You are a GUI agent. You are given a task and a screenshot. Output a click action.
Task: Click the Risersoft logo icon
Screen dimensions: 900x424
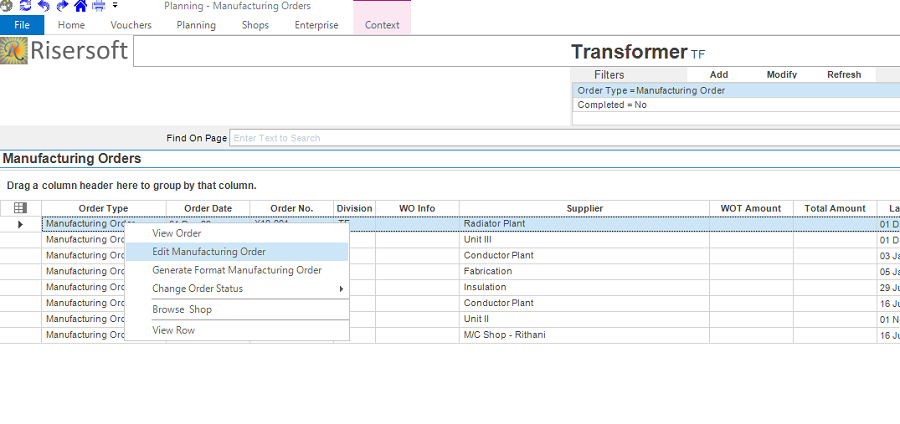pos(14,50)
